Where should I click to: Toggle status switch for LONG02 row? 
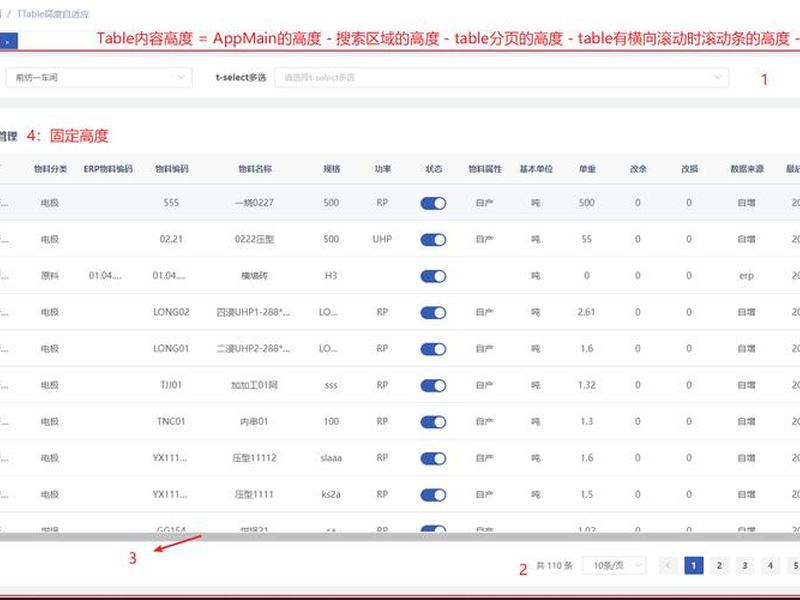(x=433, y=313)
